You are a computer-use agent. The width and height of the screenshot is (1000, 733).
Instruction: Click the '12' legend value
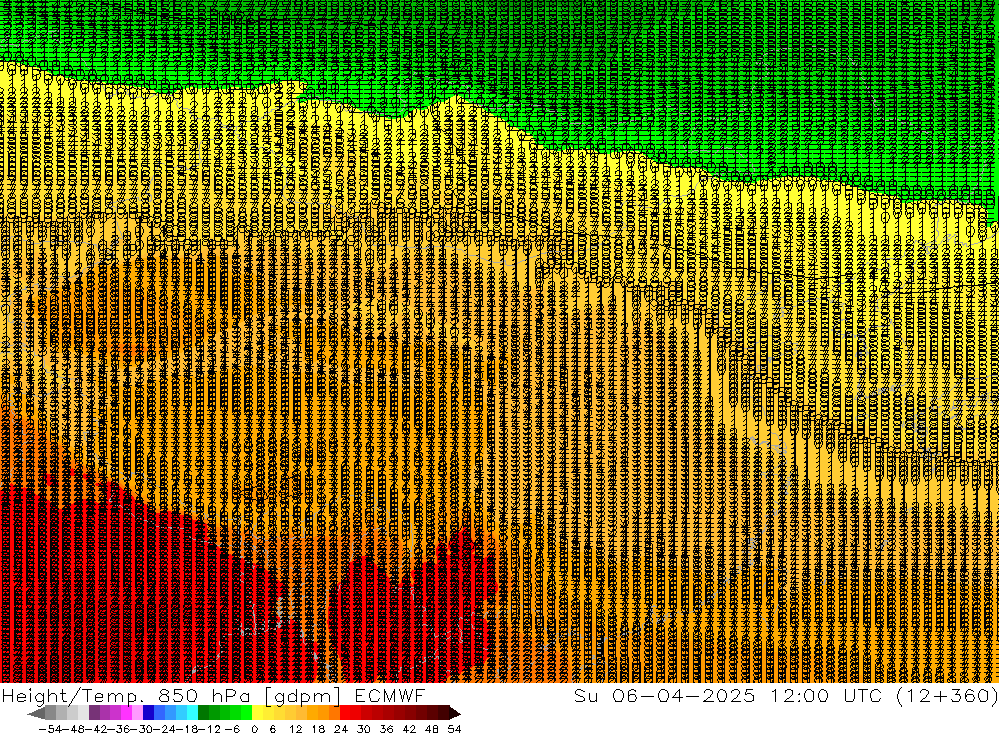point(295,729)
